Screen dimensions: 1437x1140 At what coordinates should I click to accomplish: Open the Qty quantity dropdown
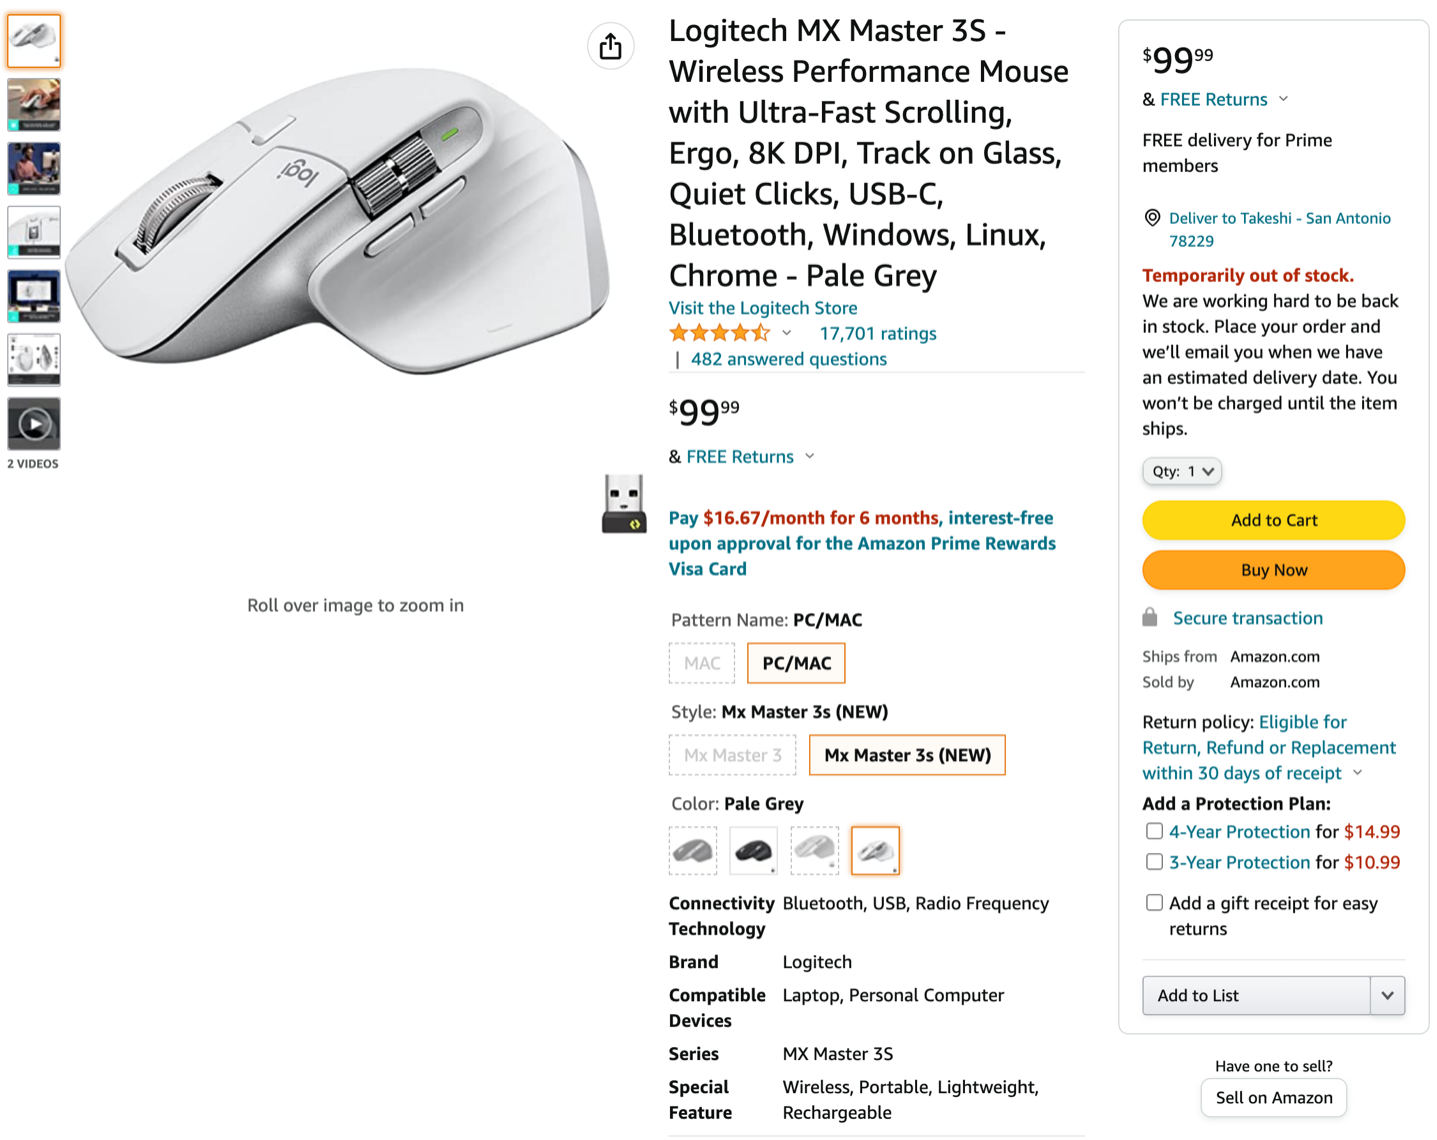(1182, 471)
